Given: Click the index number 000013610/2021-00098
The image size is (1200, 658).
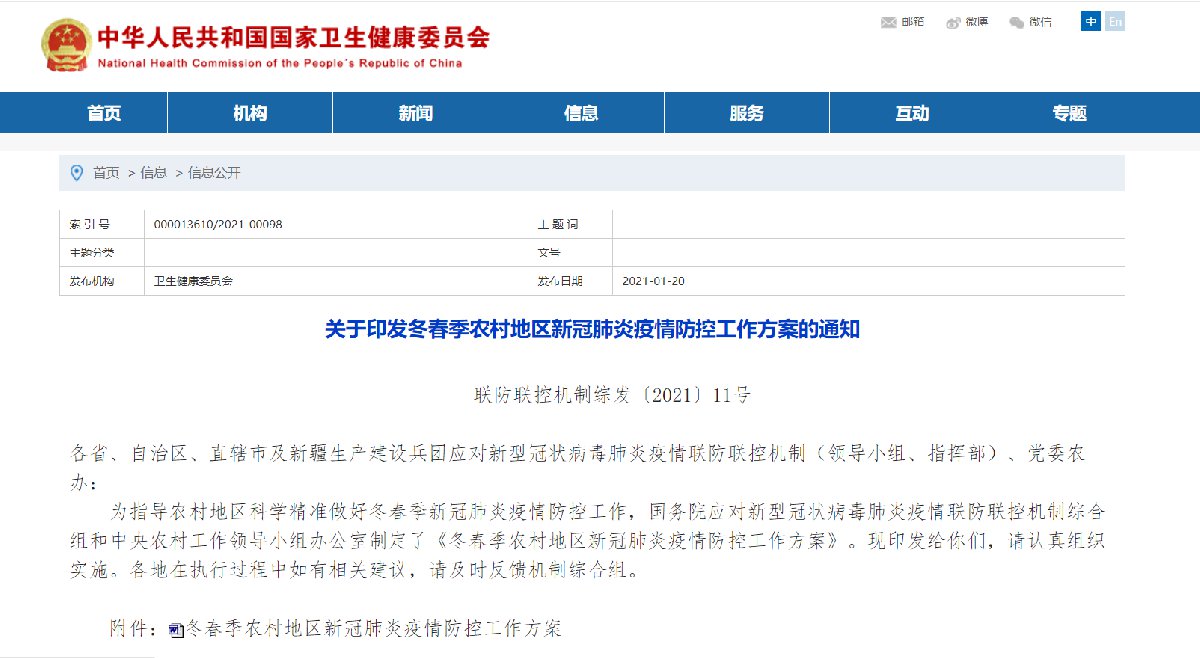Looking at the screenshot, I should 218,224.
